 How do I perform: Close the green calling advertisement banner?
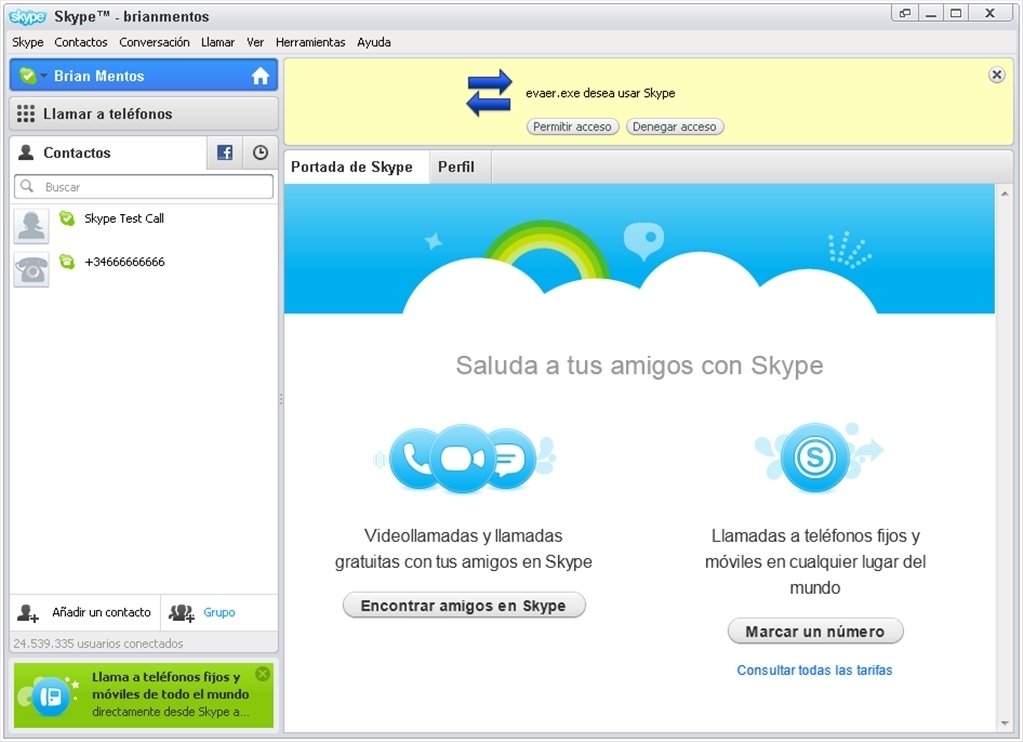tap(262, 673)
